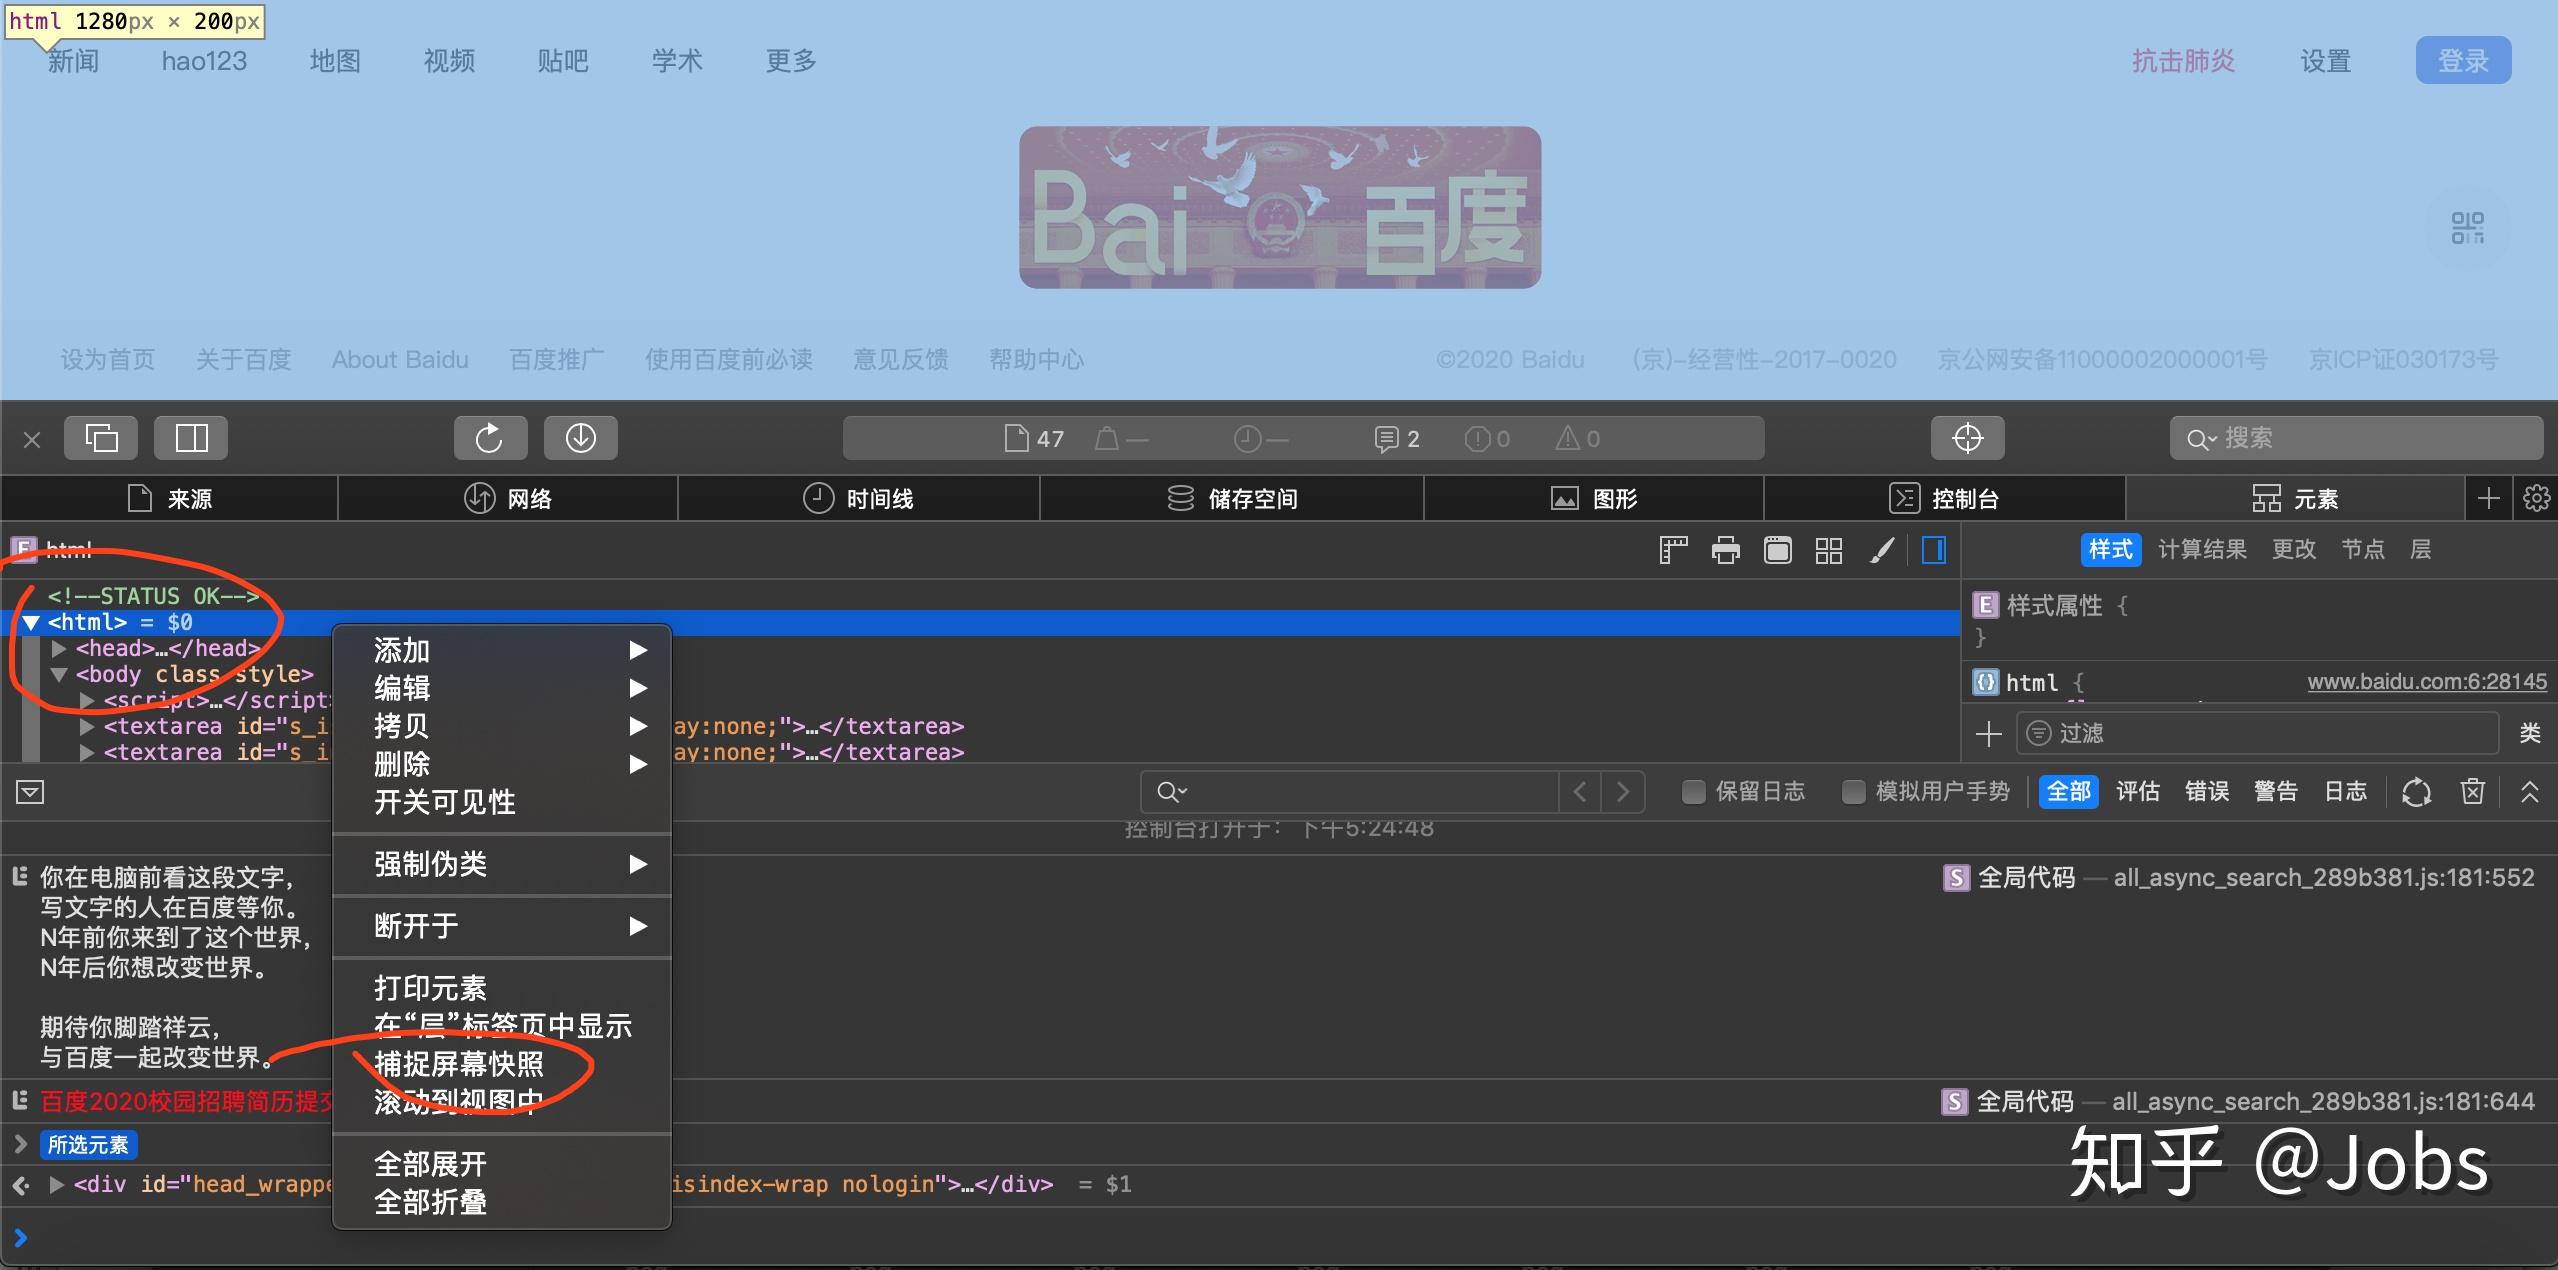Click the error count indicator showing 0
The height and width of the screenshot is (1270, 2558).
1487,438
